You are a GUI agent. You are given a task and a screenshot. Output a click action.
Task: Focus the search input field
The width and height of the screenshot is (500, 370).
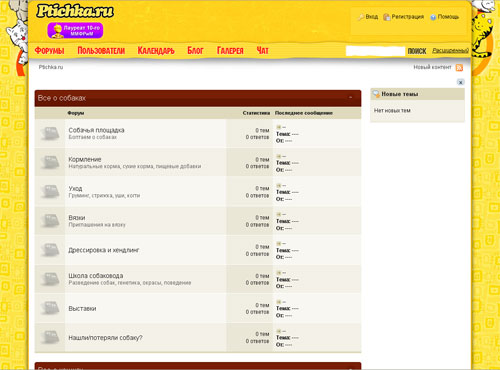point(375,51)
